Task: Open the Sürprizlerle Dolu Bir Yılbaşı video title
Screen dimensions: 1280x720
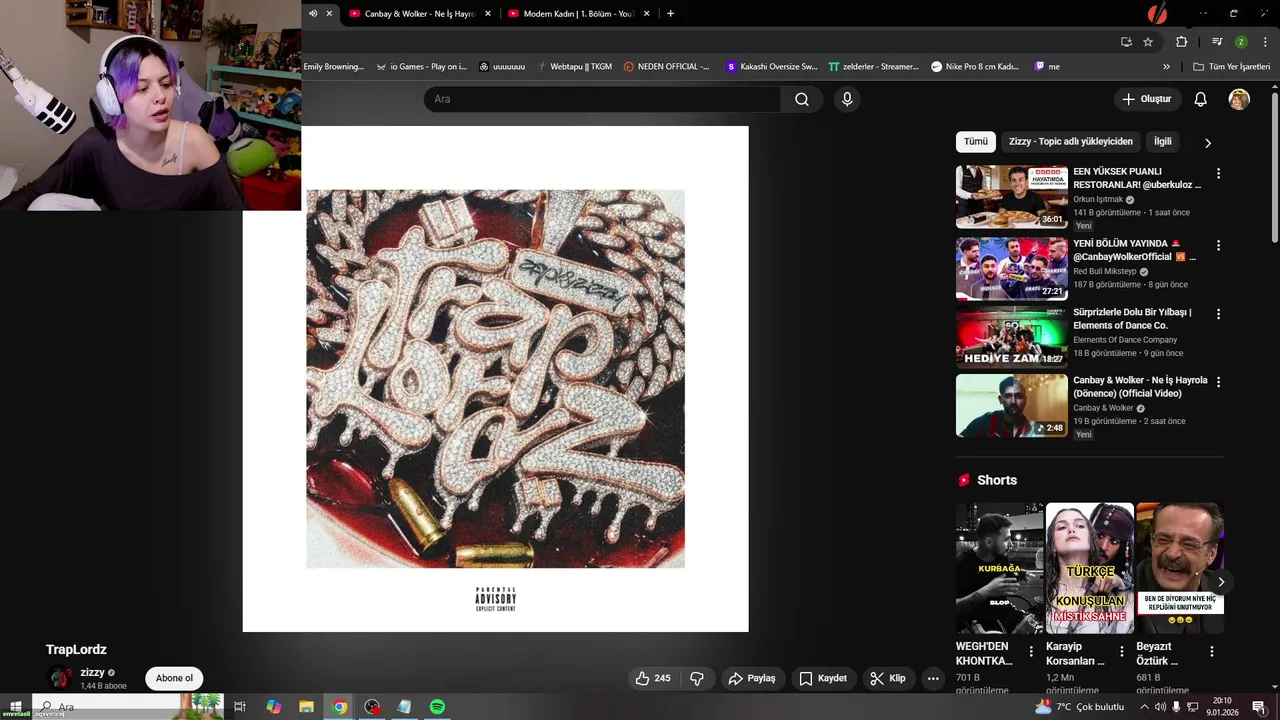Action: point(1133,319)
